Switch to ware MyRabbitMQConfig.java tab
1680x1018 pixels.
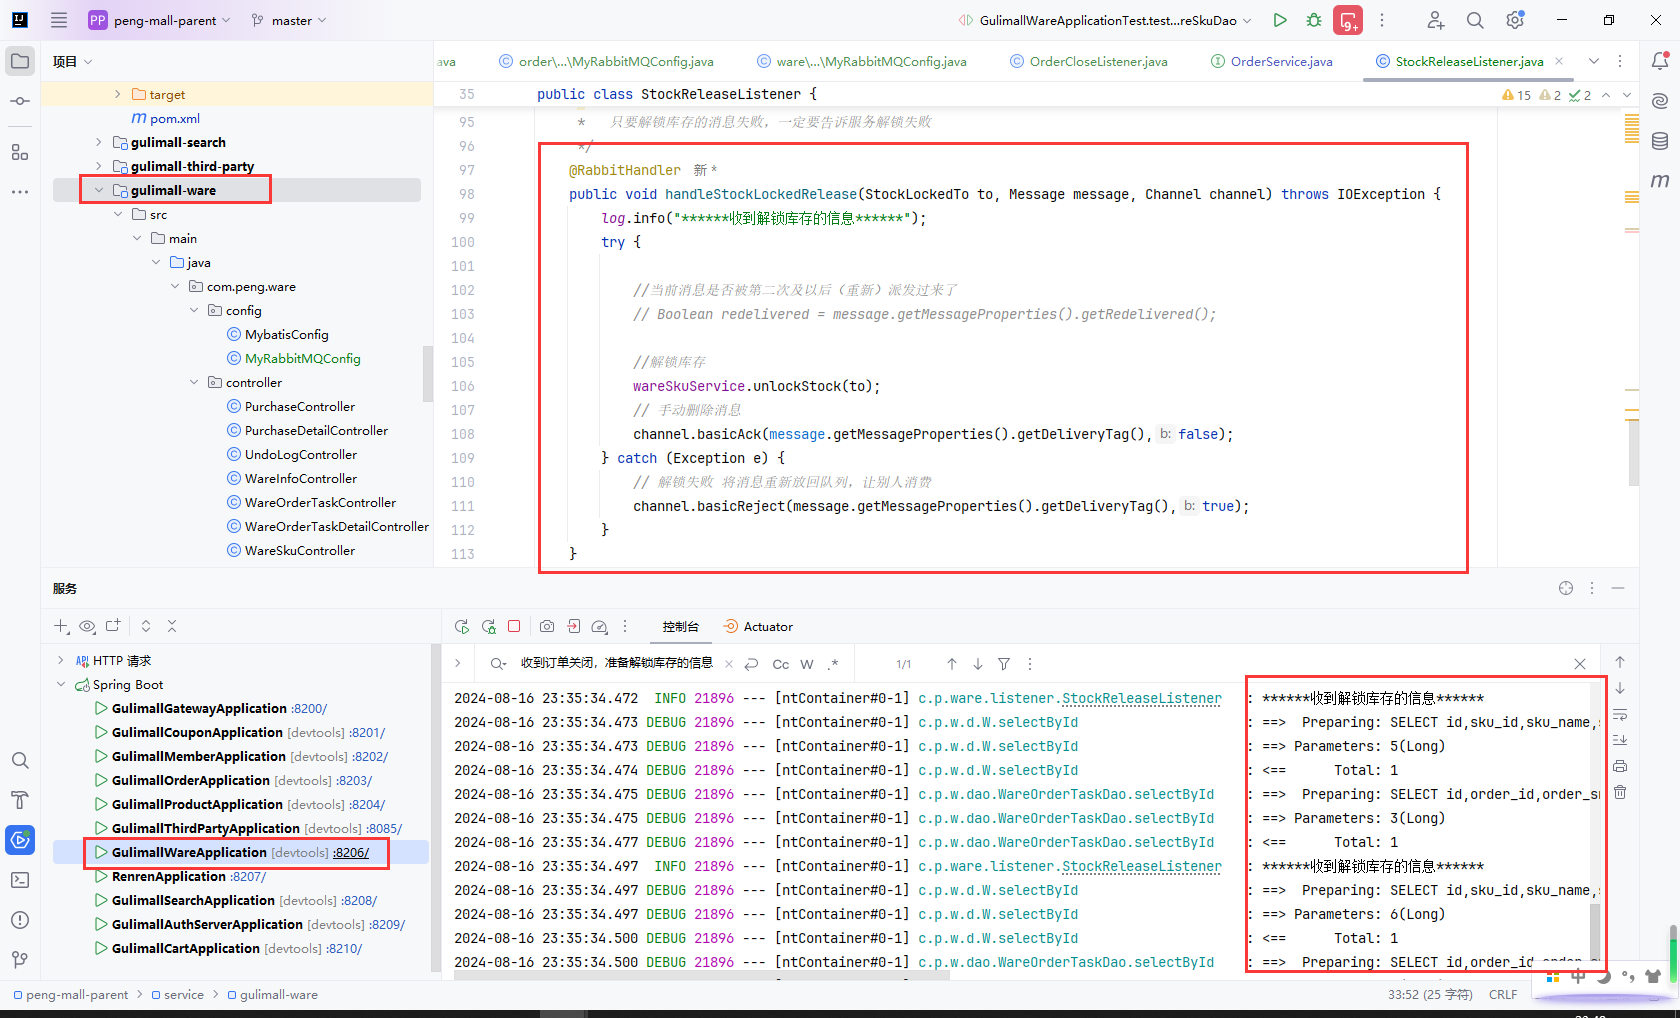coord(861,61)
